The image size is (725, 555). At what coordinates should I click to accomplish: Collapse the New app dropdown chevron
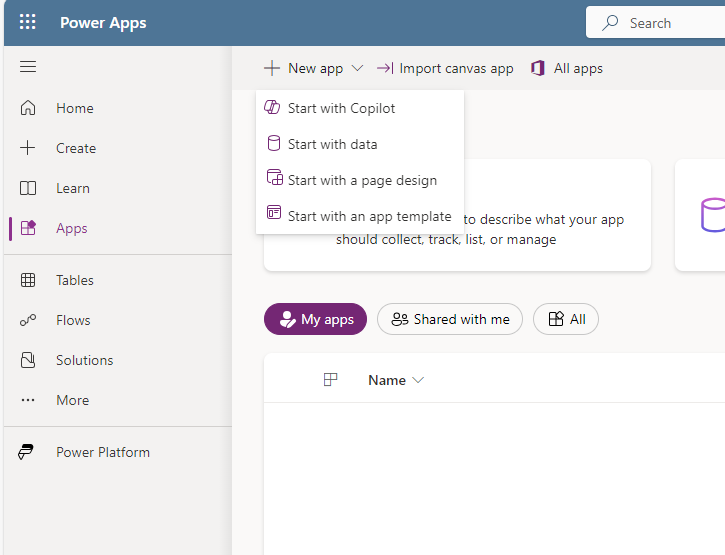(x=357, y=69)
